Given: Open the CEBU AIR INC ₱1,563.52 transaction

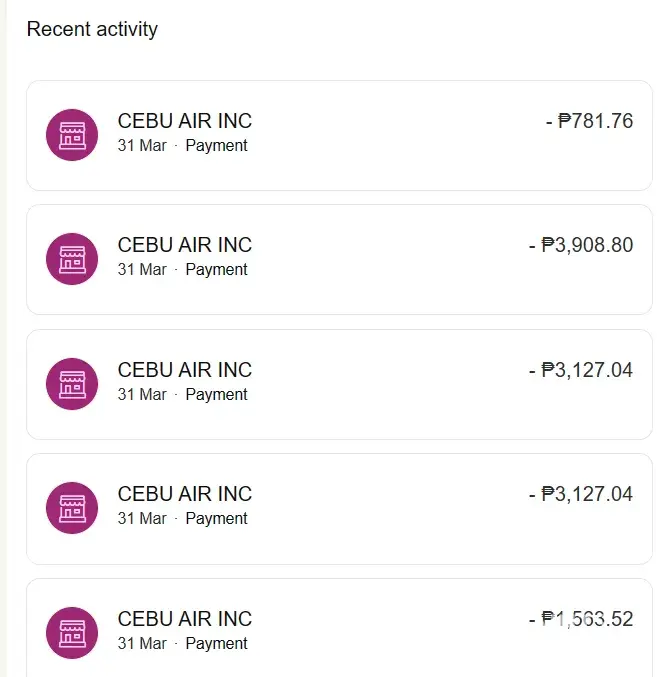Looking at the screenshot, I should click(185, 619).
